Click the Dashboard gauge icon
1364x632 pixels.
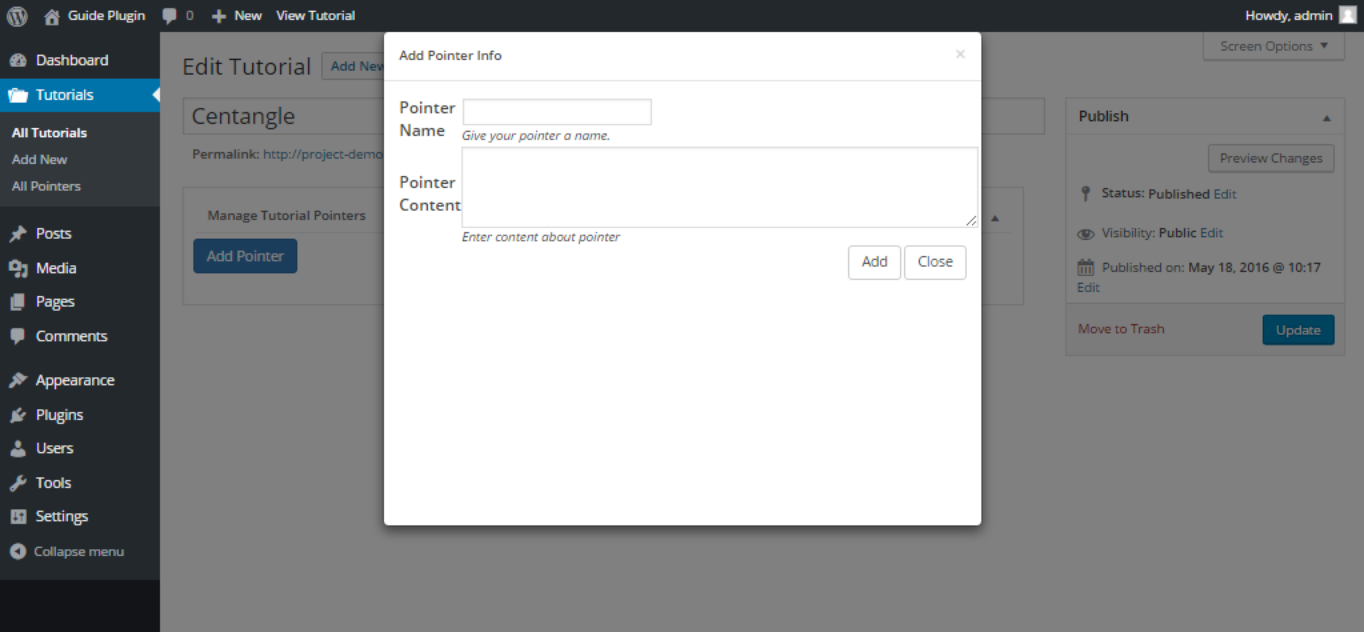click(18, 60)
